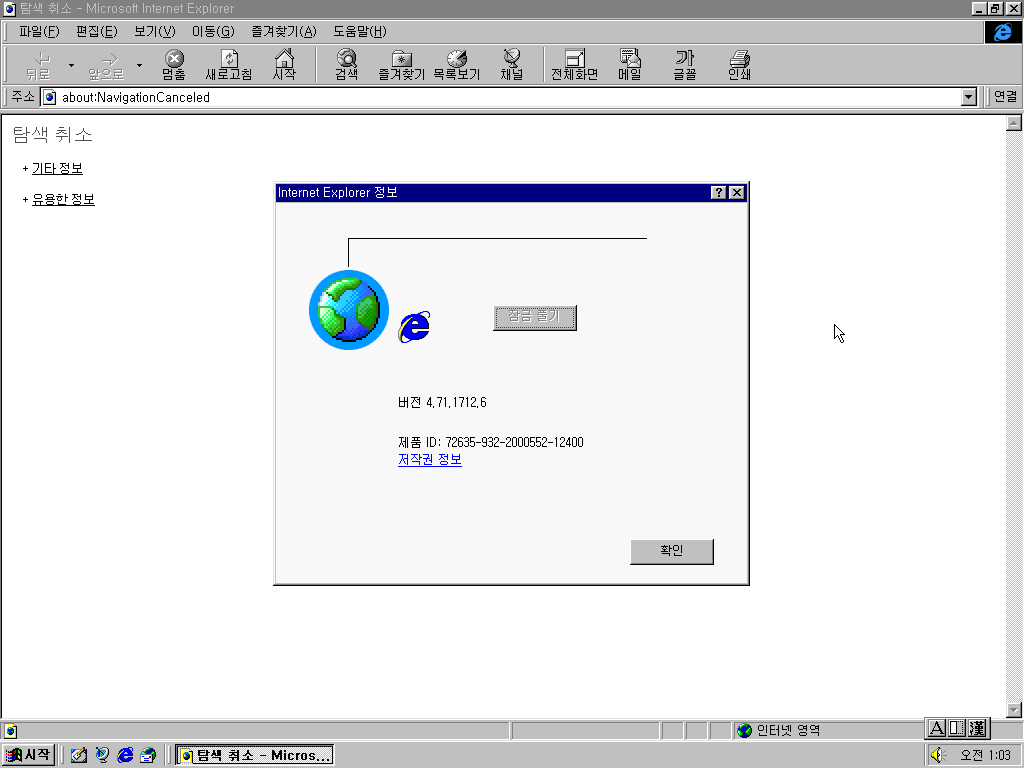Click the second Quick Launch icon

(x=102, y=755)
